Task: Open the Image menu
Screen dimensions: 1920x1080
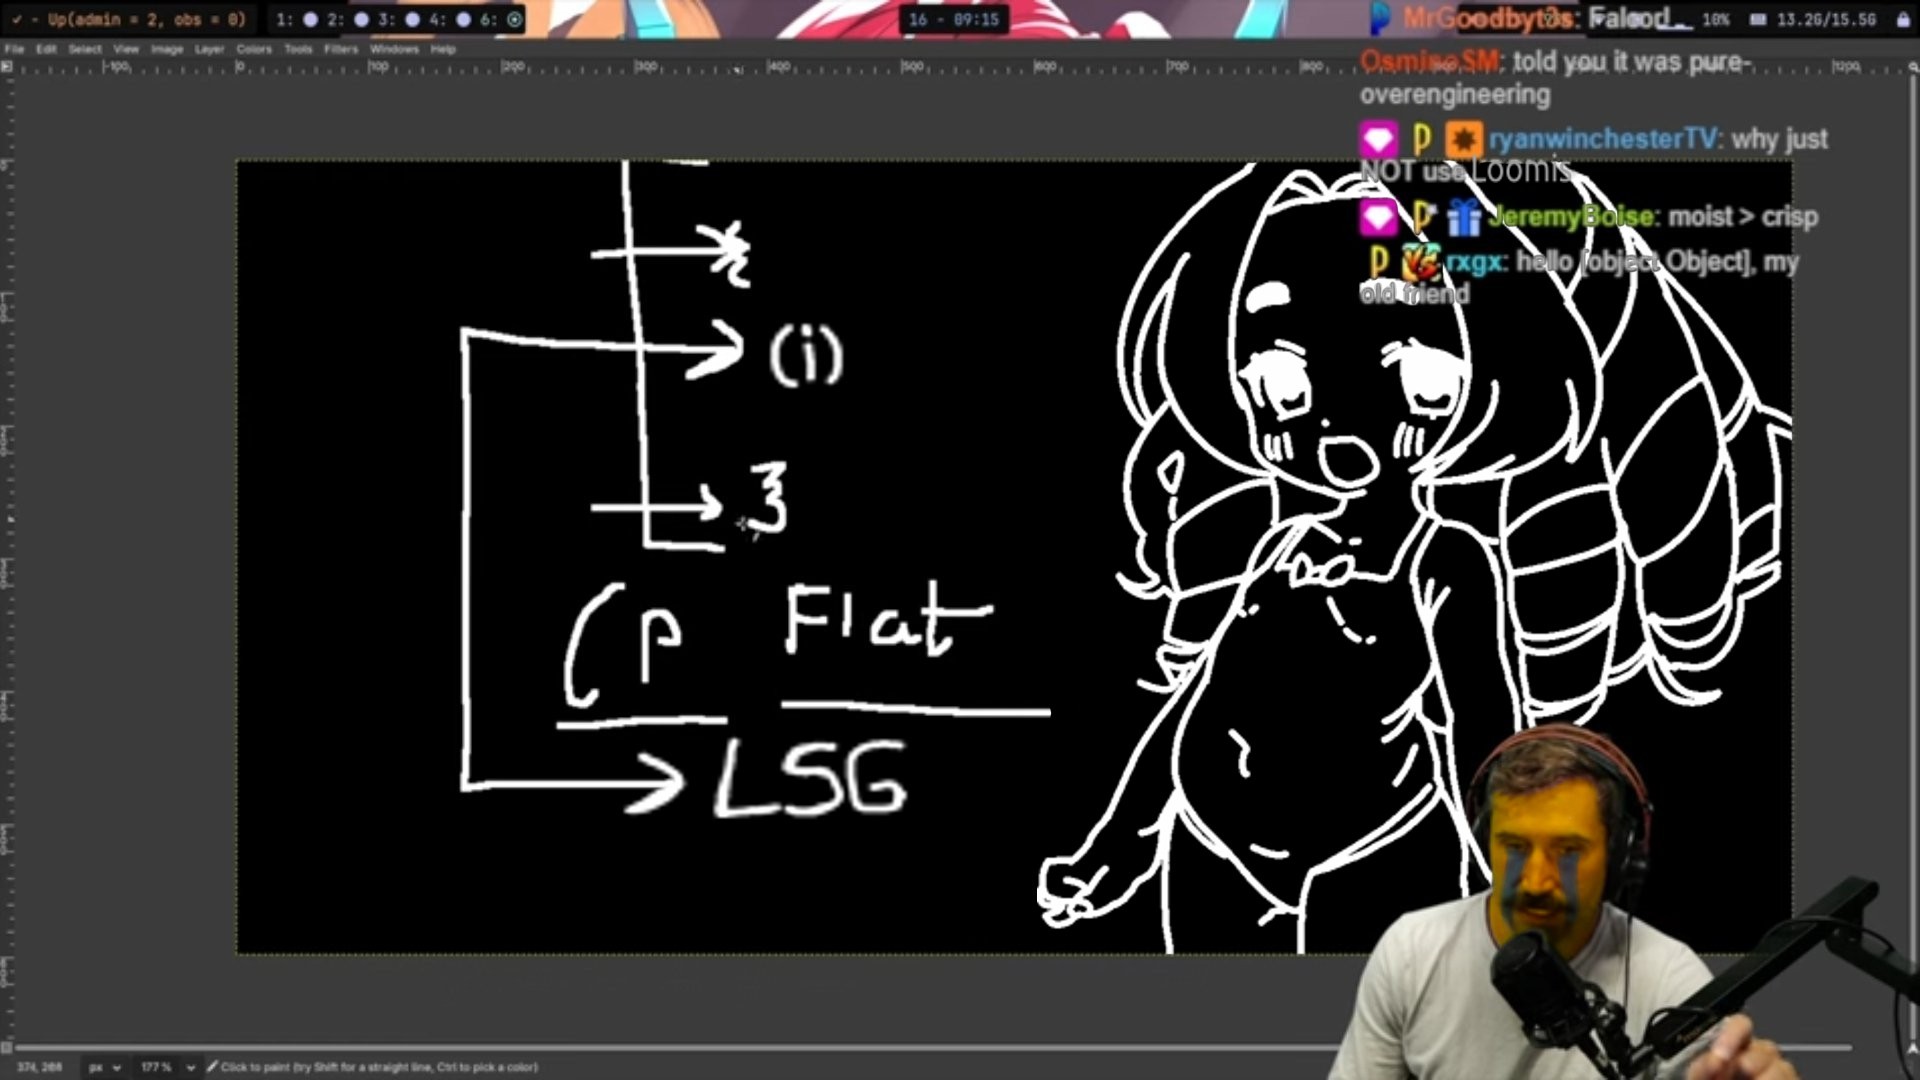Action: click(x=167, y=49)
